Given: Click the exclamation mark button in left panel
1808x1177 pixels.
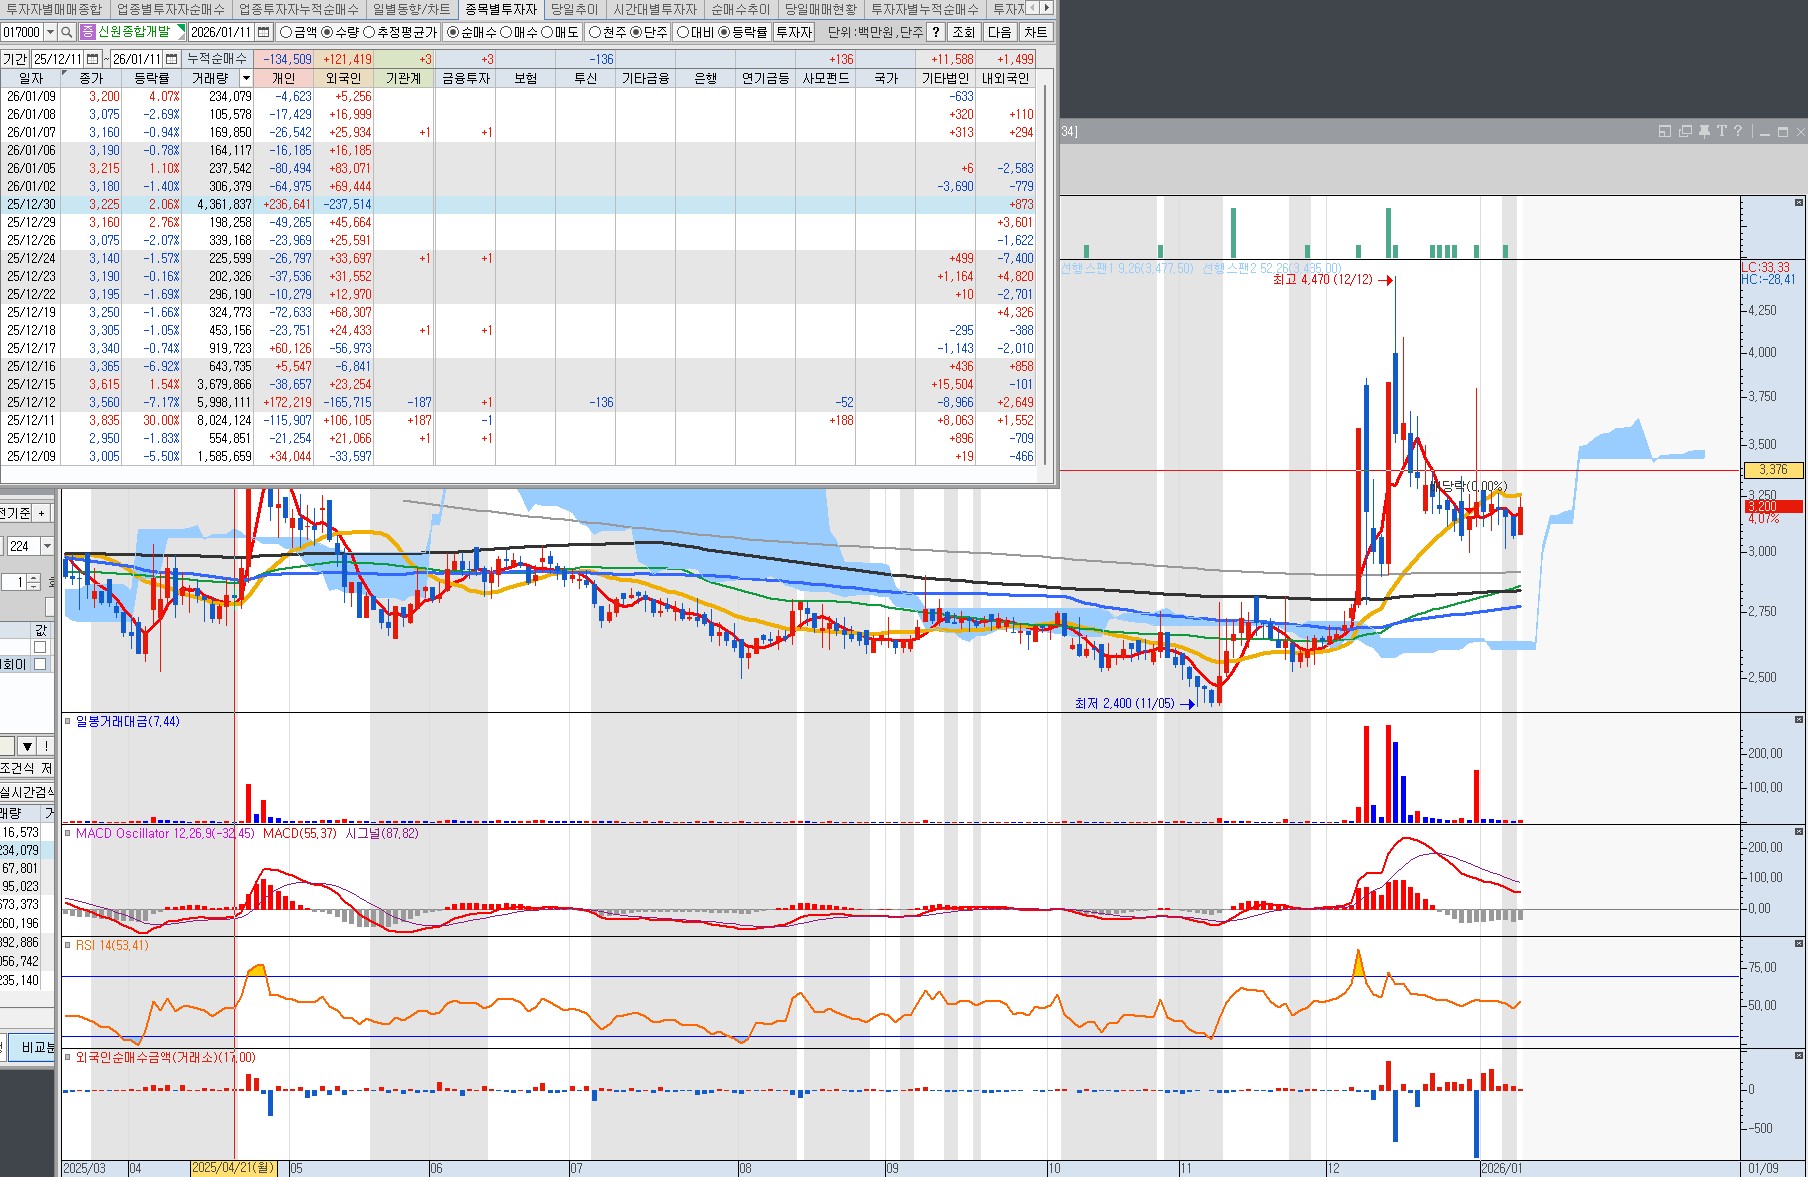Looking at the screenshot, I should pyautogui.click(x=46, y=746).
